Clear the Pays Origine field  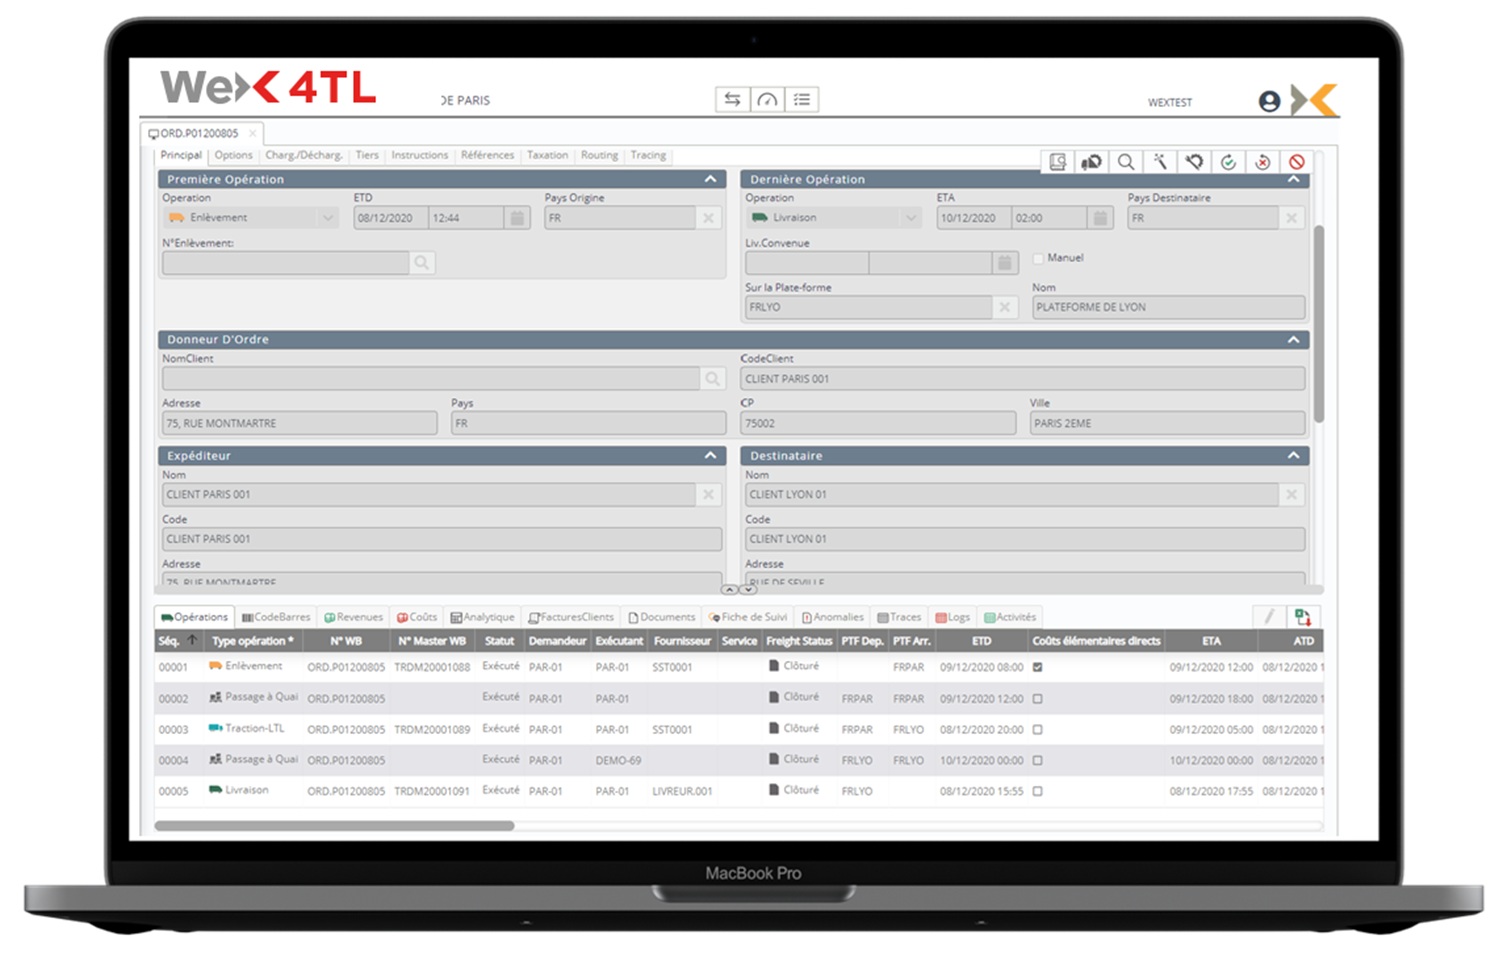[x=708, y=218]
